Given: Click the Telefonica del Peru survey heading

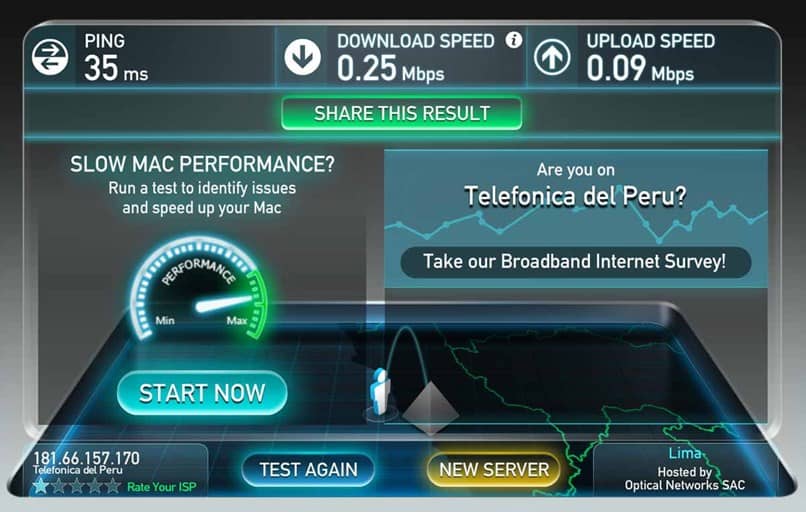Looking at the screenshot, I should click(575, 196).
